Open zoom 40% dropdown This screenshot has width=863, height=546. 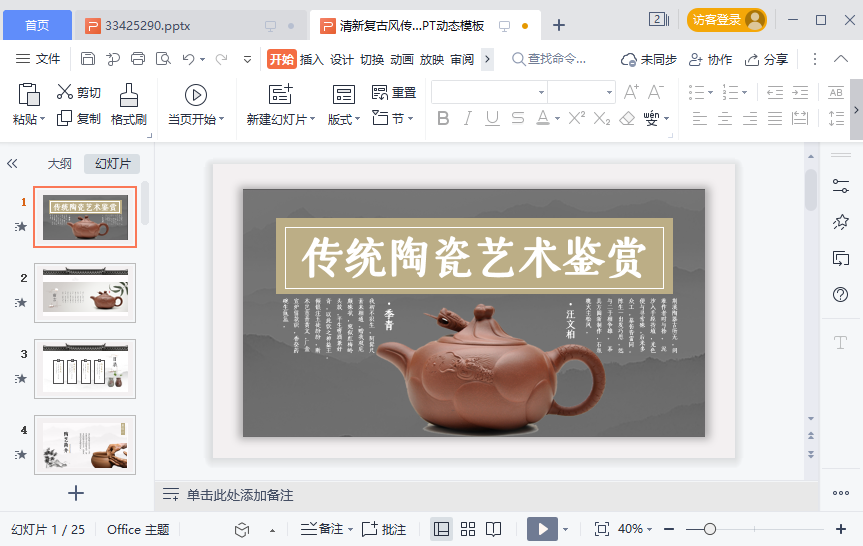pyautogui.click(x=635, y=529)
